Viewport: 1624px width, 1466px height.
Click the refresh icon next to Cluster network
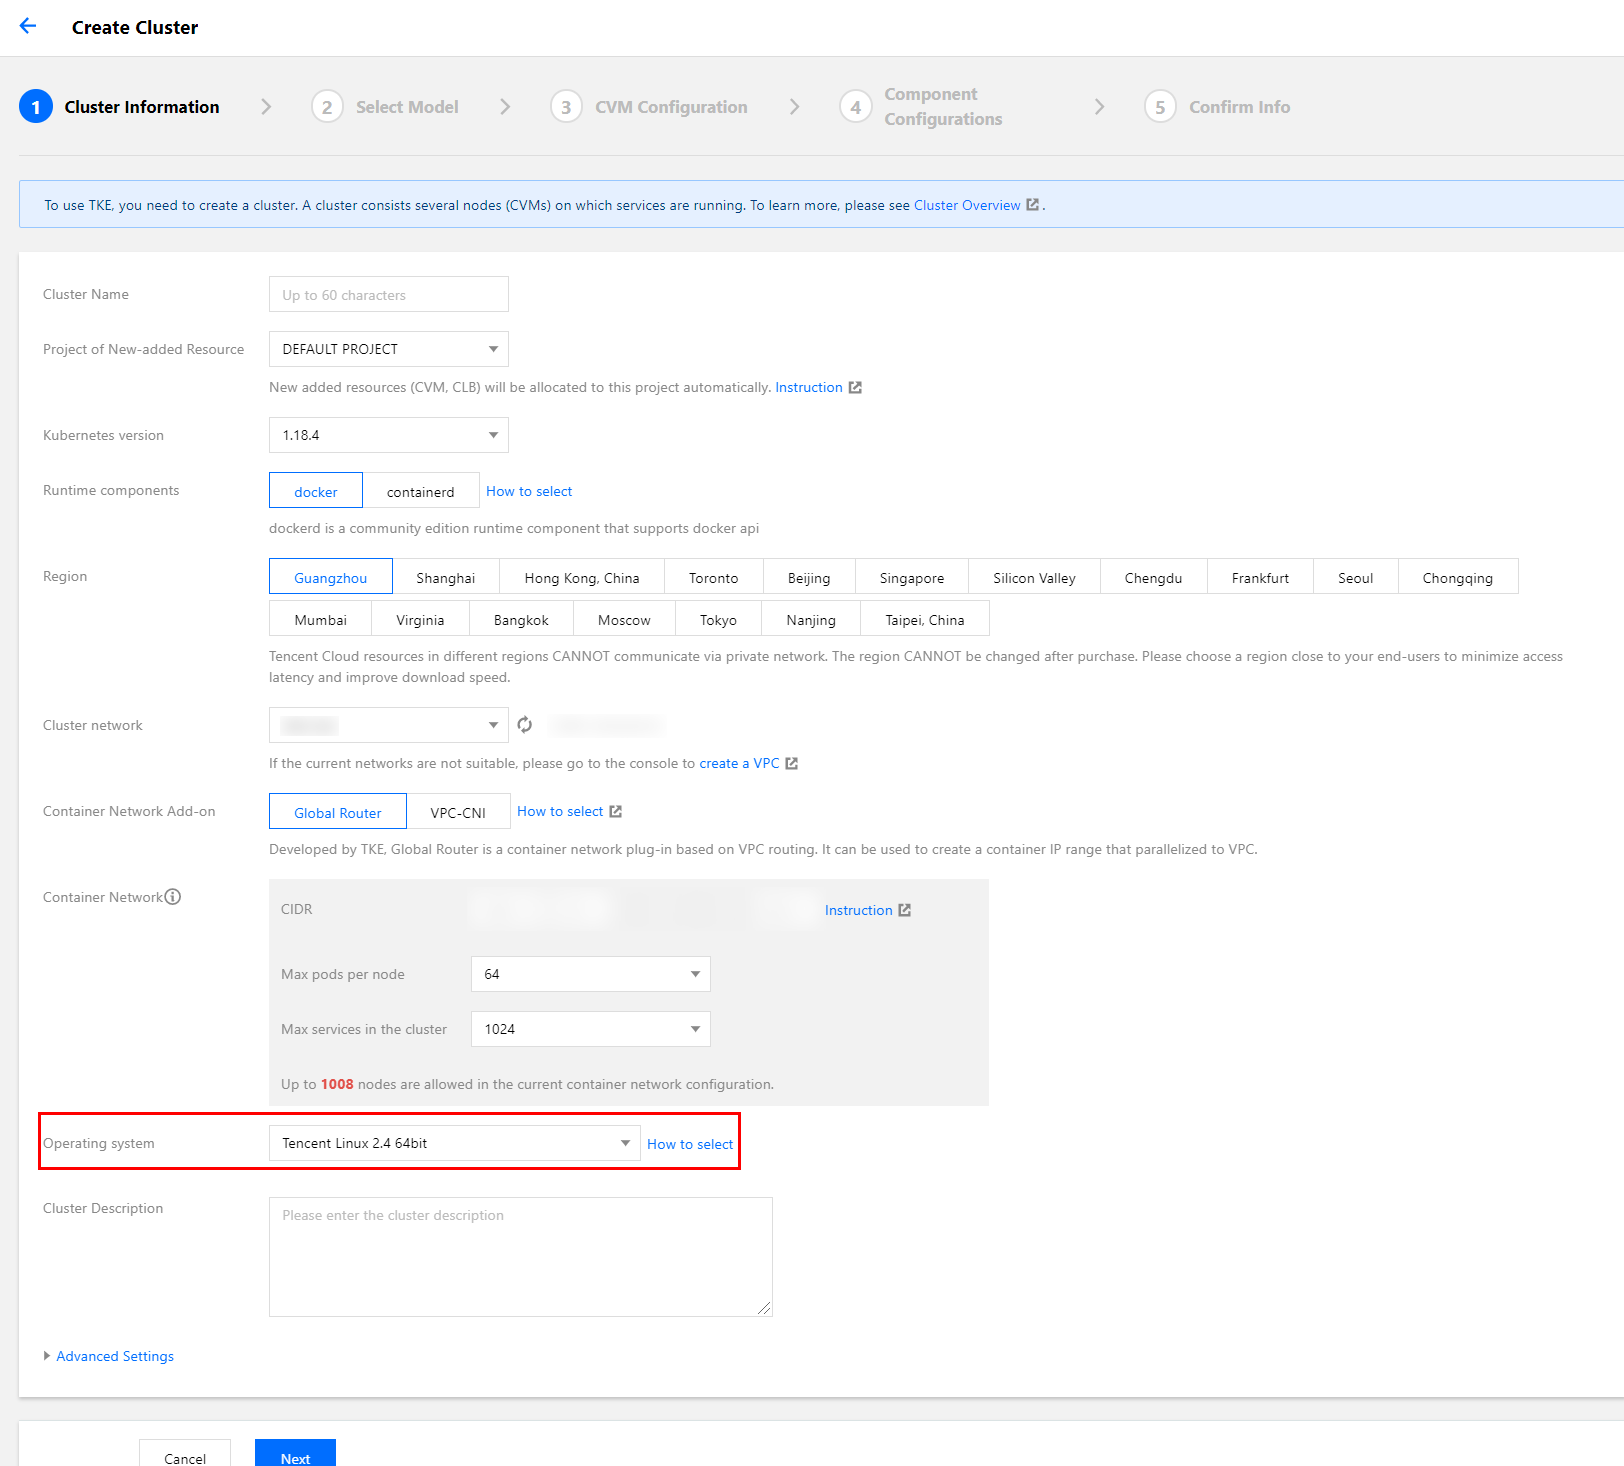click(x=524, y=725)
